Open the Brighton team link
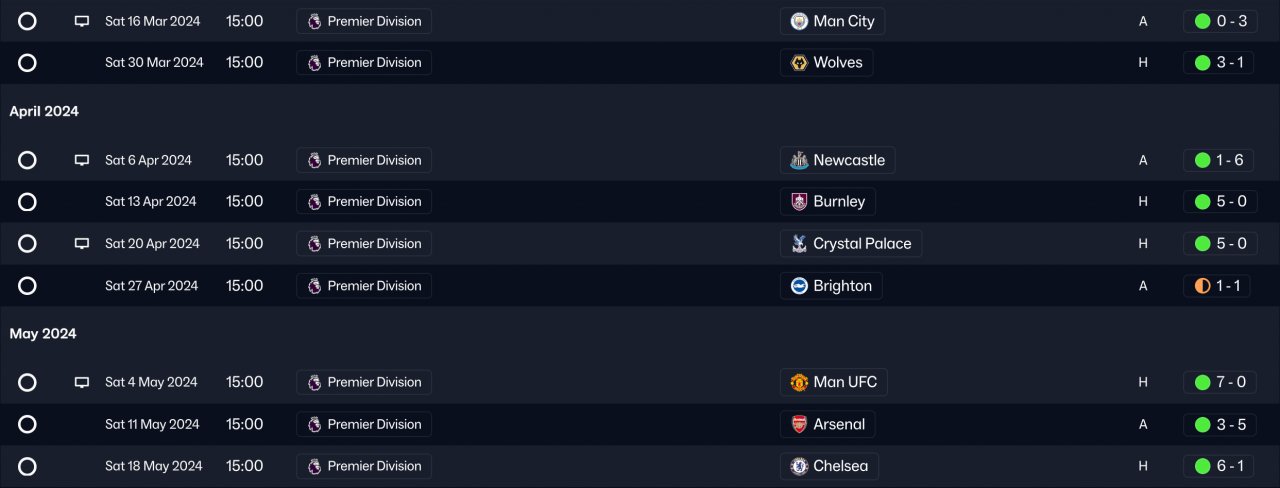Viewport: 1280px width, 488px height. 842,286
